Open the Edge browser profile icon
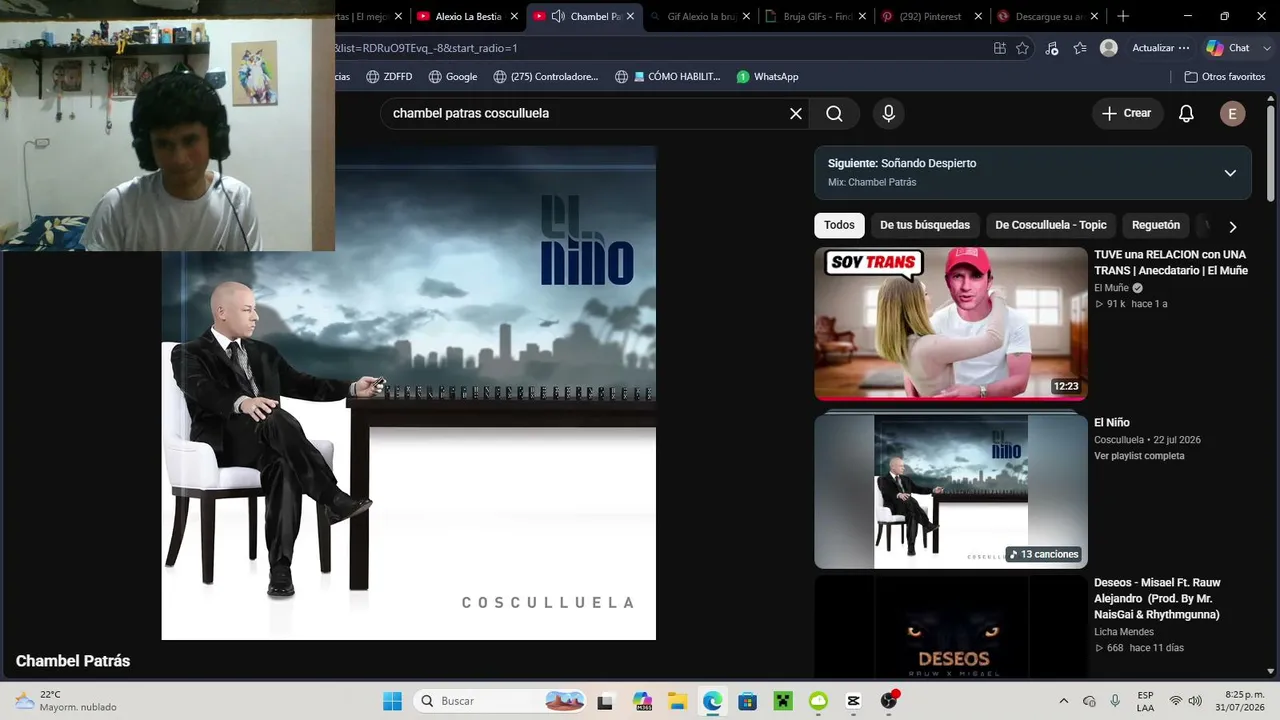Screen dimensions: 1280x720 point(1108,48)
